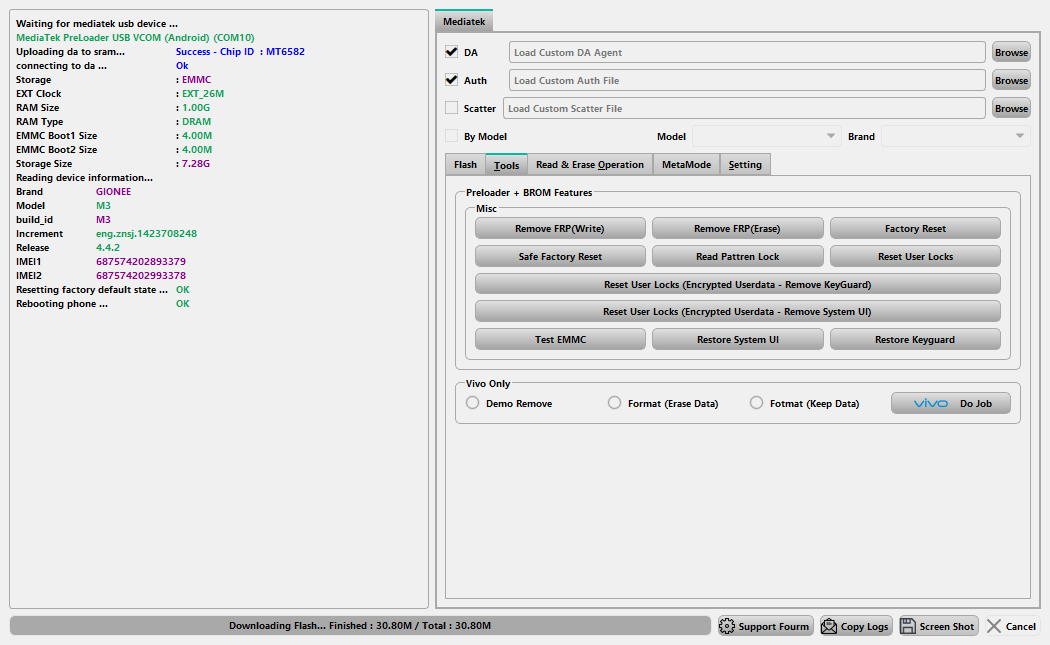Click Remove FRP(Erase) button
Screen dimensions: 1050x645
click(737, 228)
